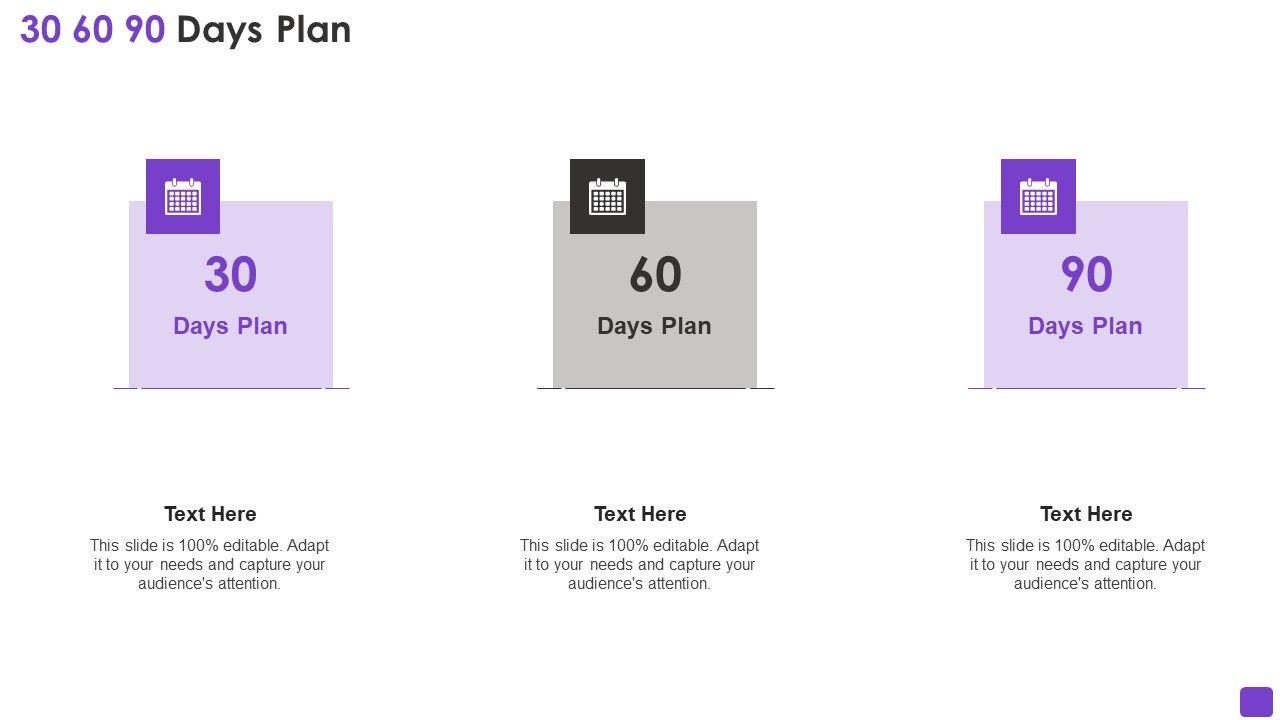Click the purple square in the slide corner
The image size is (1280, 720).
click(1256, 702)
